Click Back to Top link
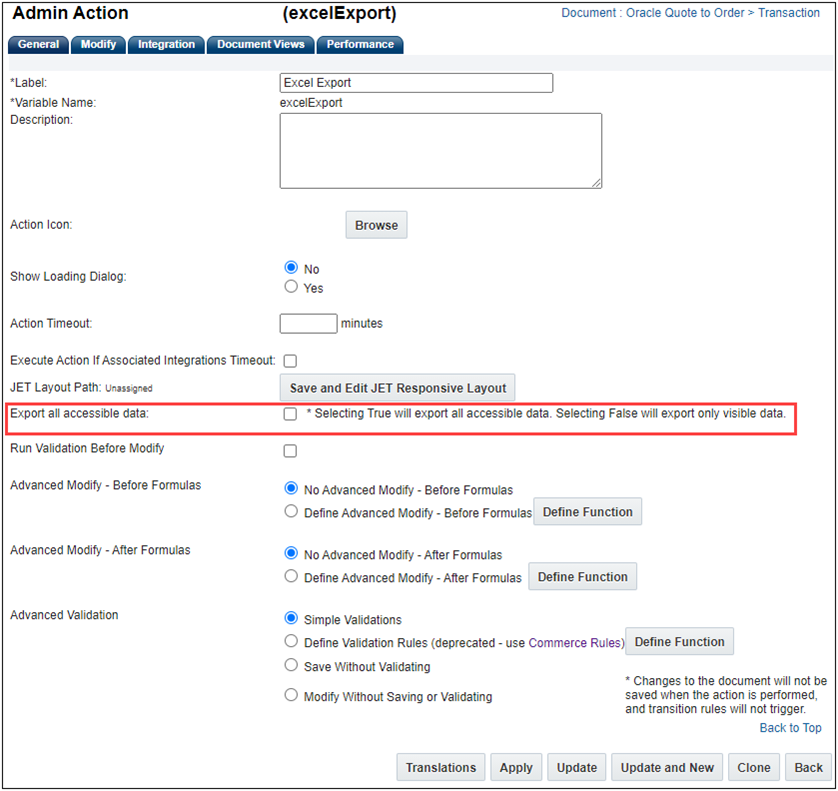The image size is (838, 791). tap(790, 727)
